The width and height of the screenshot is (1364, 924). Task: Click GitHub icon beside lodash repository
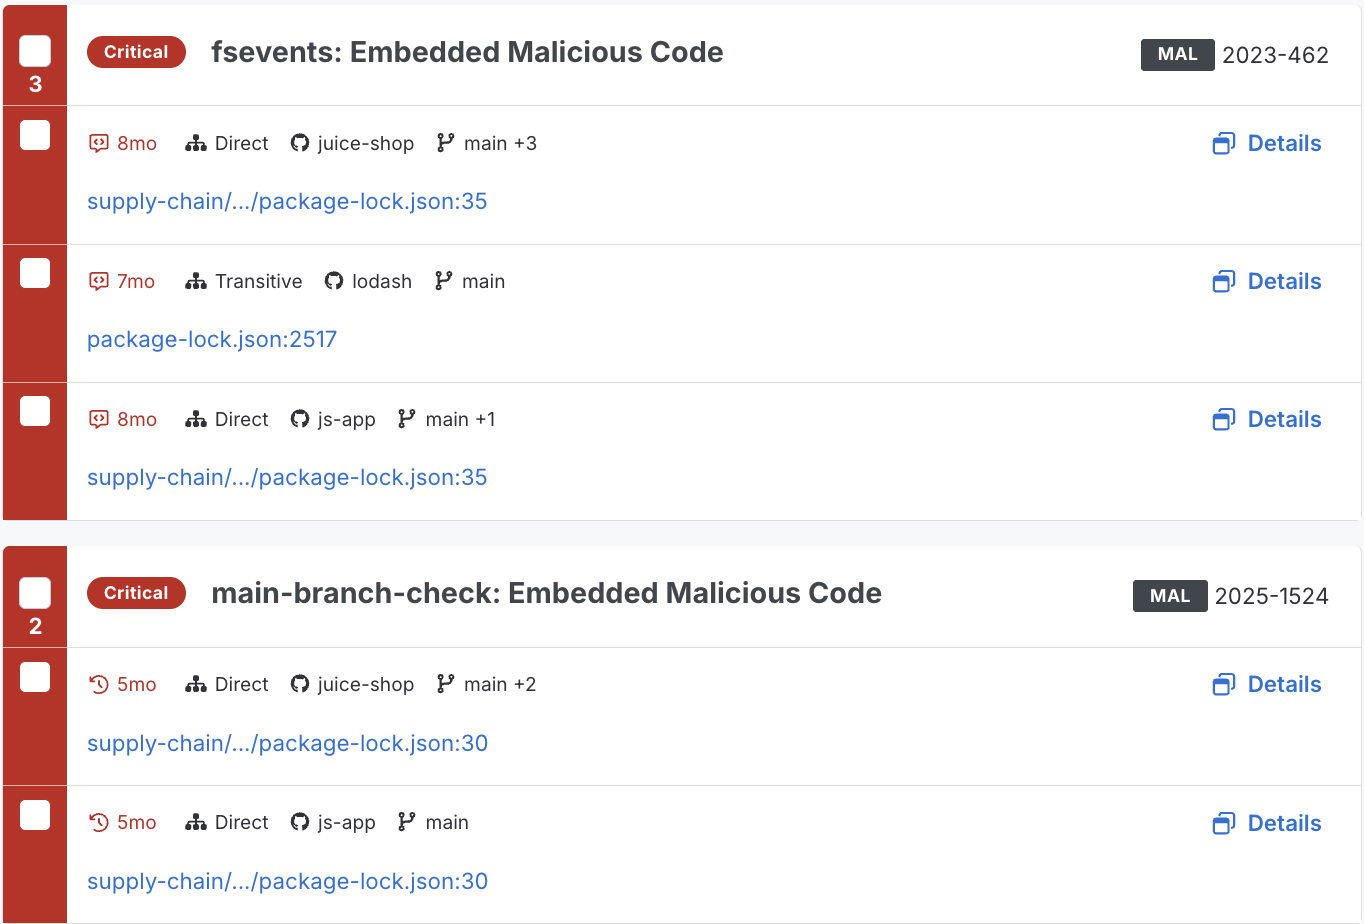(x=334, y=282)
